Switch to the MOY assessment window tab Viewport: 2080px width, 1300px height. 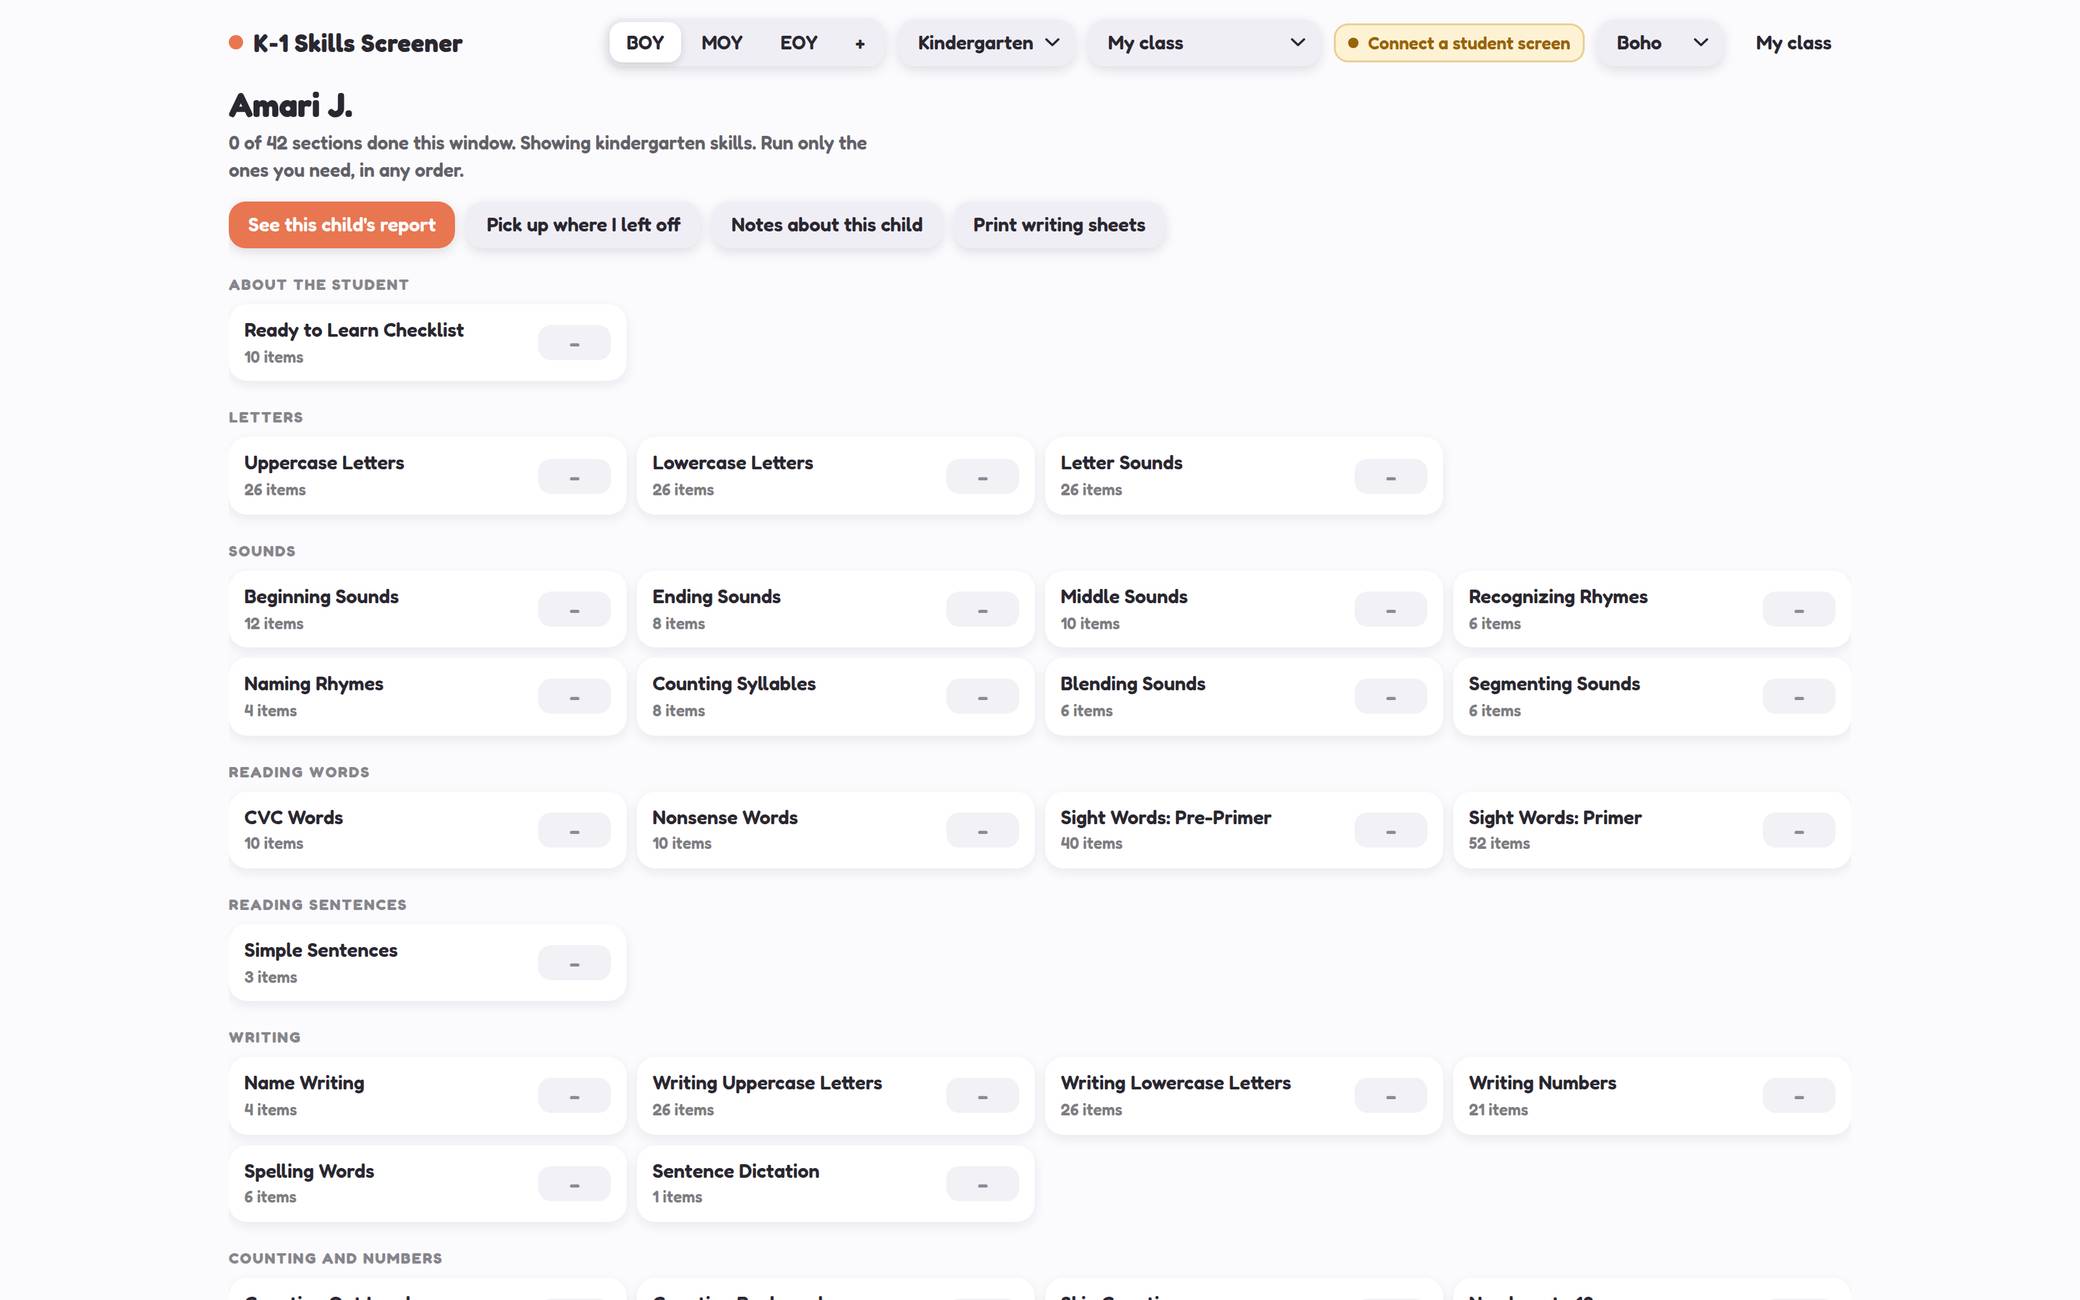(722, 43)
